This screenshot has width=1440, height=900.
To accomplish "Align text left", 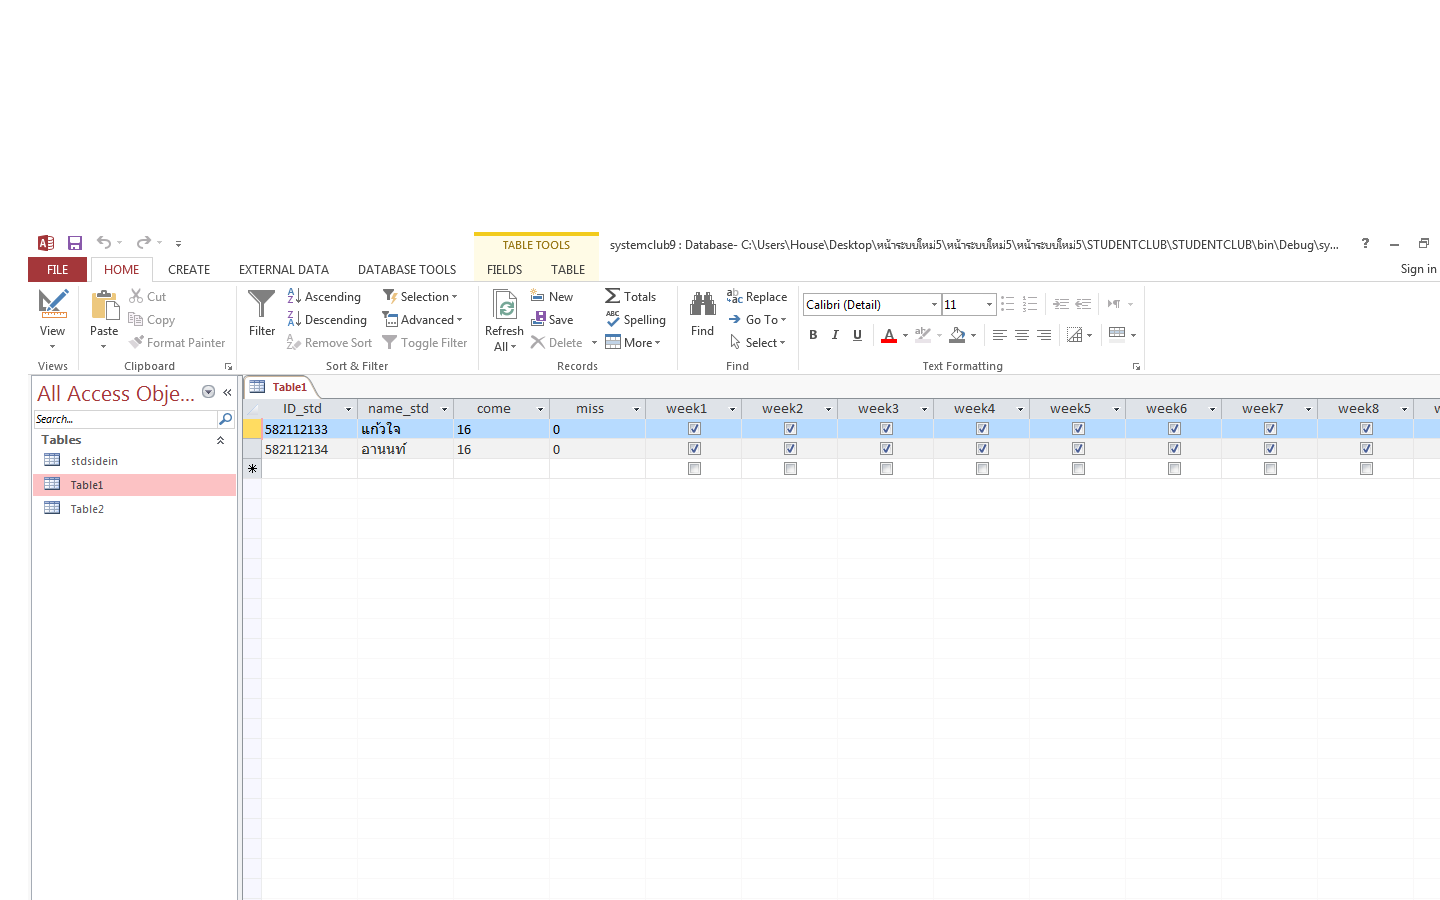I will coord(999,335).
